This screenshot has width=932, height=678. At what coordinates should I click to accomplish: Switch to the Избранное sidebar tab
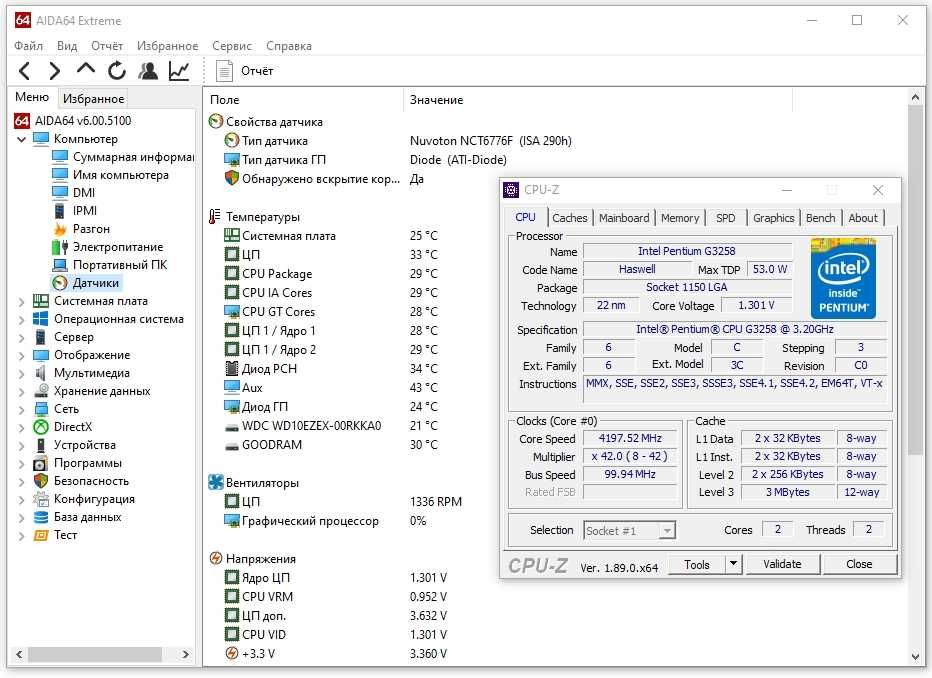click(93, 99)
